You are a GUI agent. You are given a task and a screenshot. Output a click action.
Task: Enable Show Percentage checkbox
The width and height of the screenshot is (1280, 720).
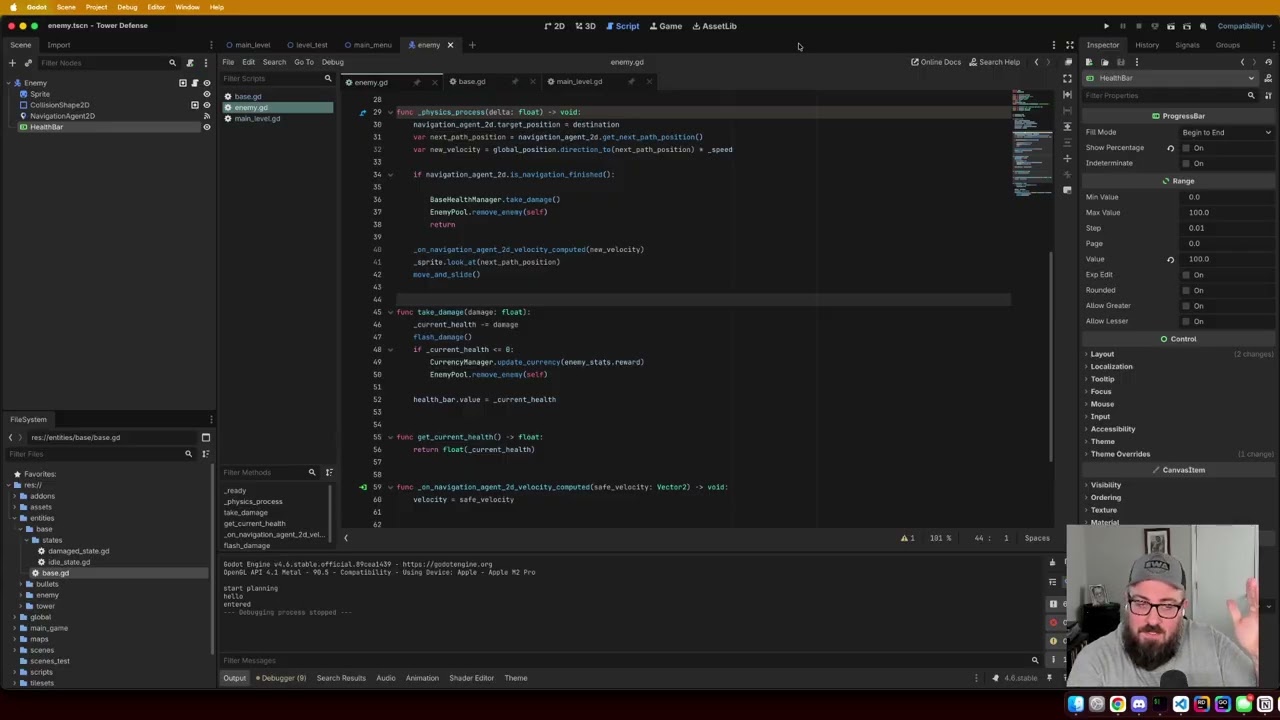[1186, 148]
